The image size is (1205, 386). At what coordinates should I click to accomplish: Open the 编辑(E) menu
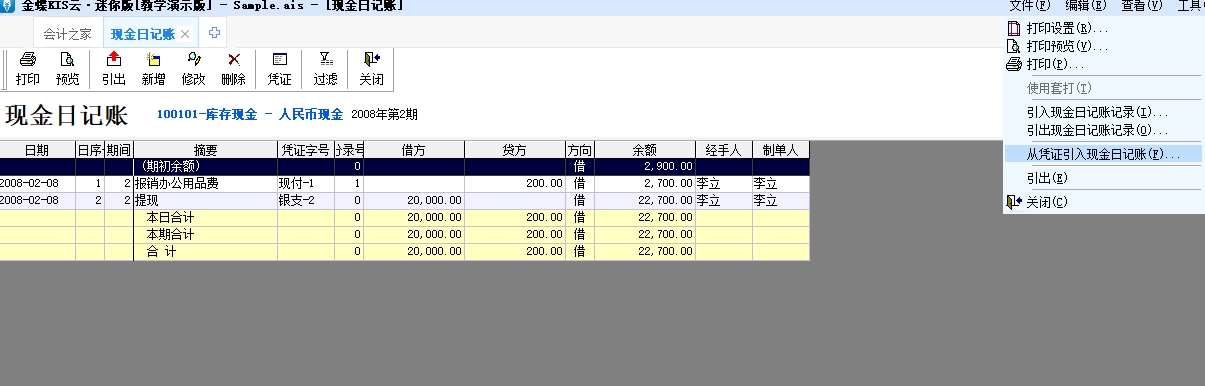tap(1085, 6)
